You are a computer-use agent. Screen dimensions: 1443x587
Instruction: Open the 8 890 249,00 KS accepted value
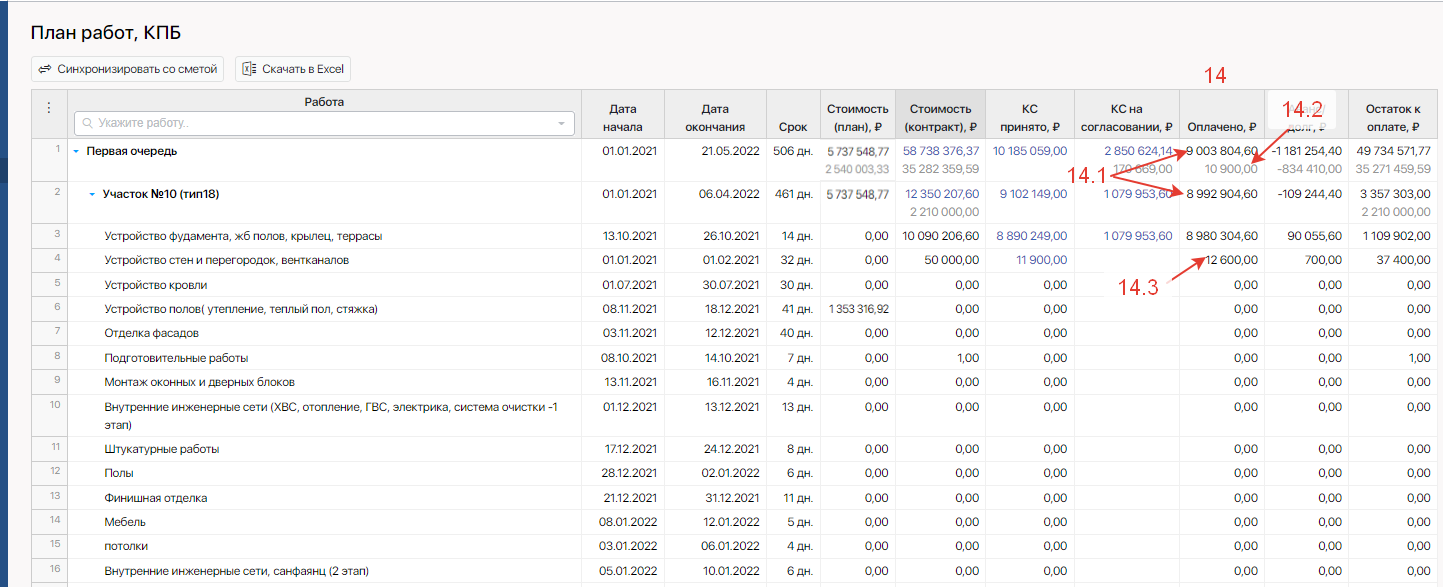(x=1031, y=236)
